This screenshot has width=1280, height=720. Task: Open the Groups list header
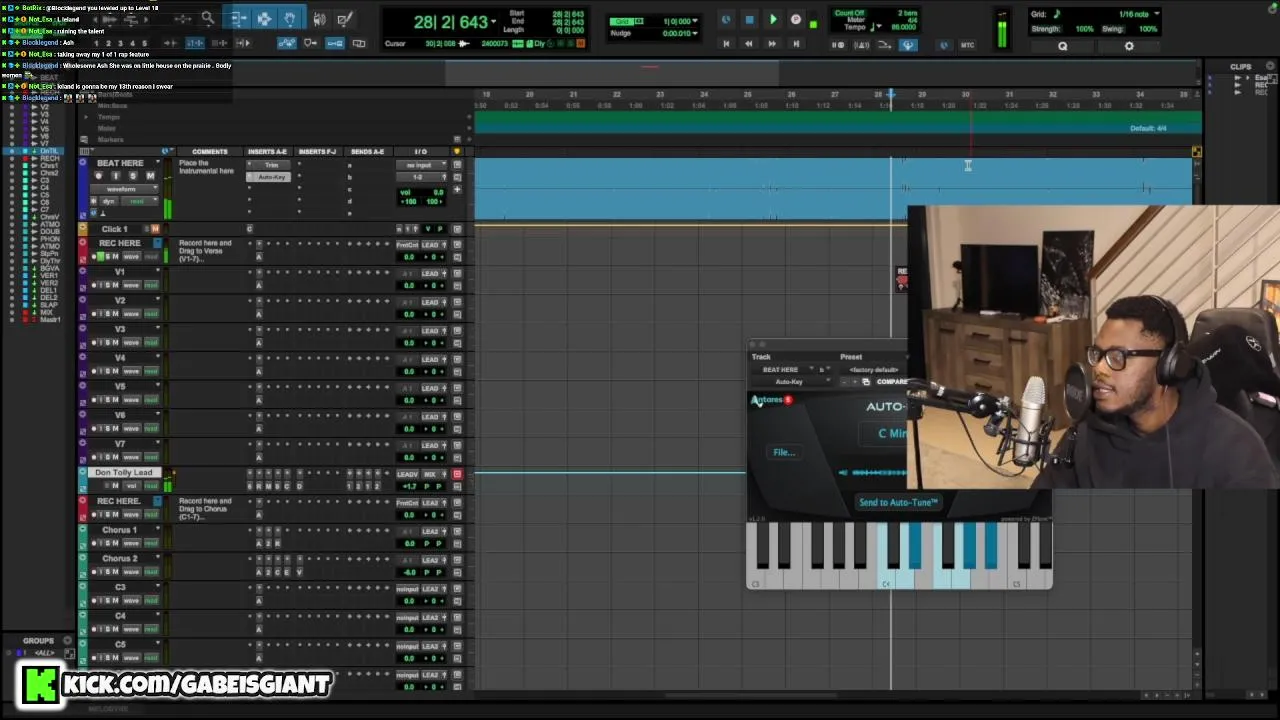coord(38,641)
